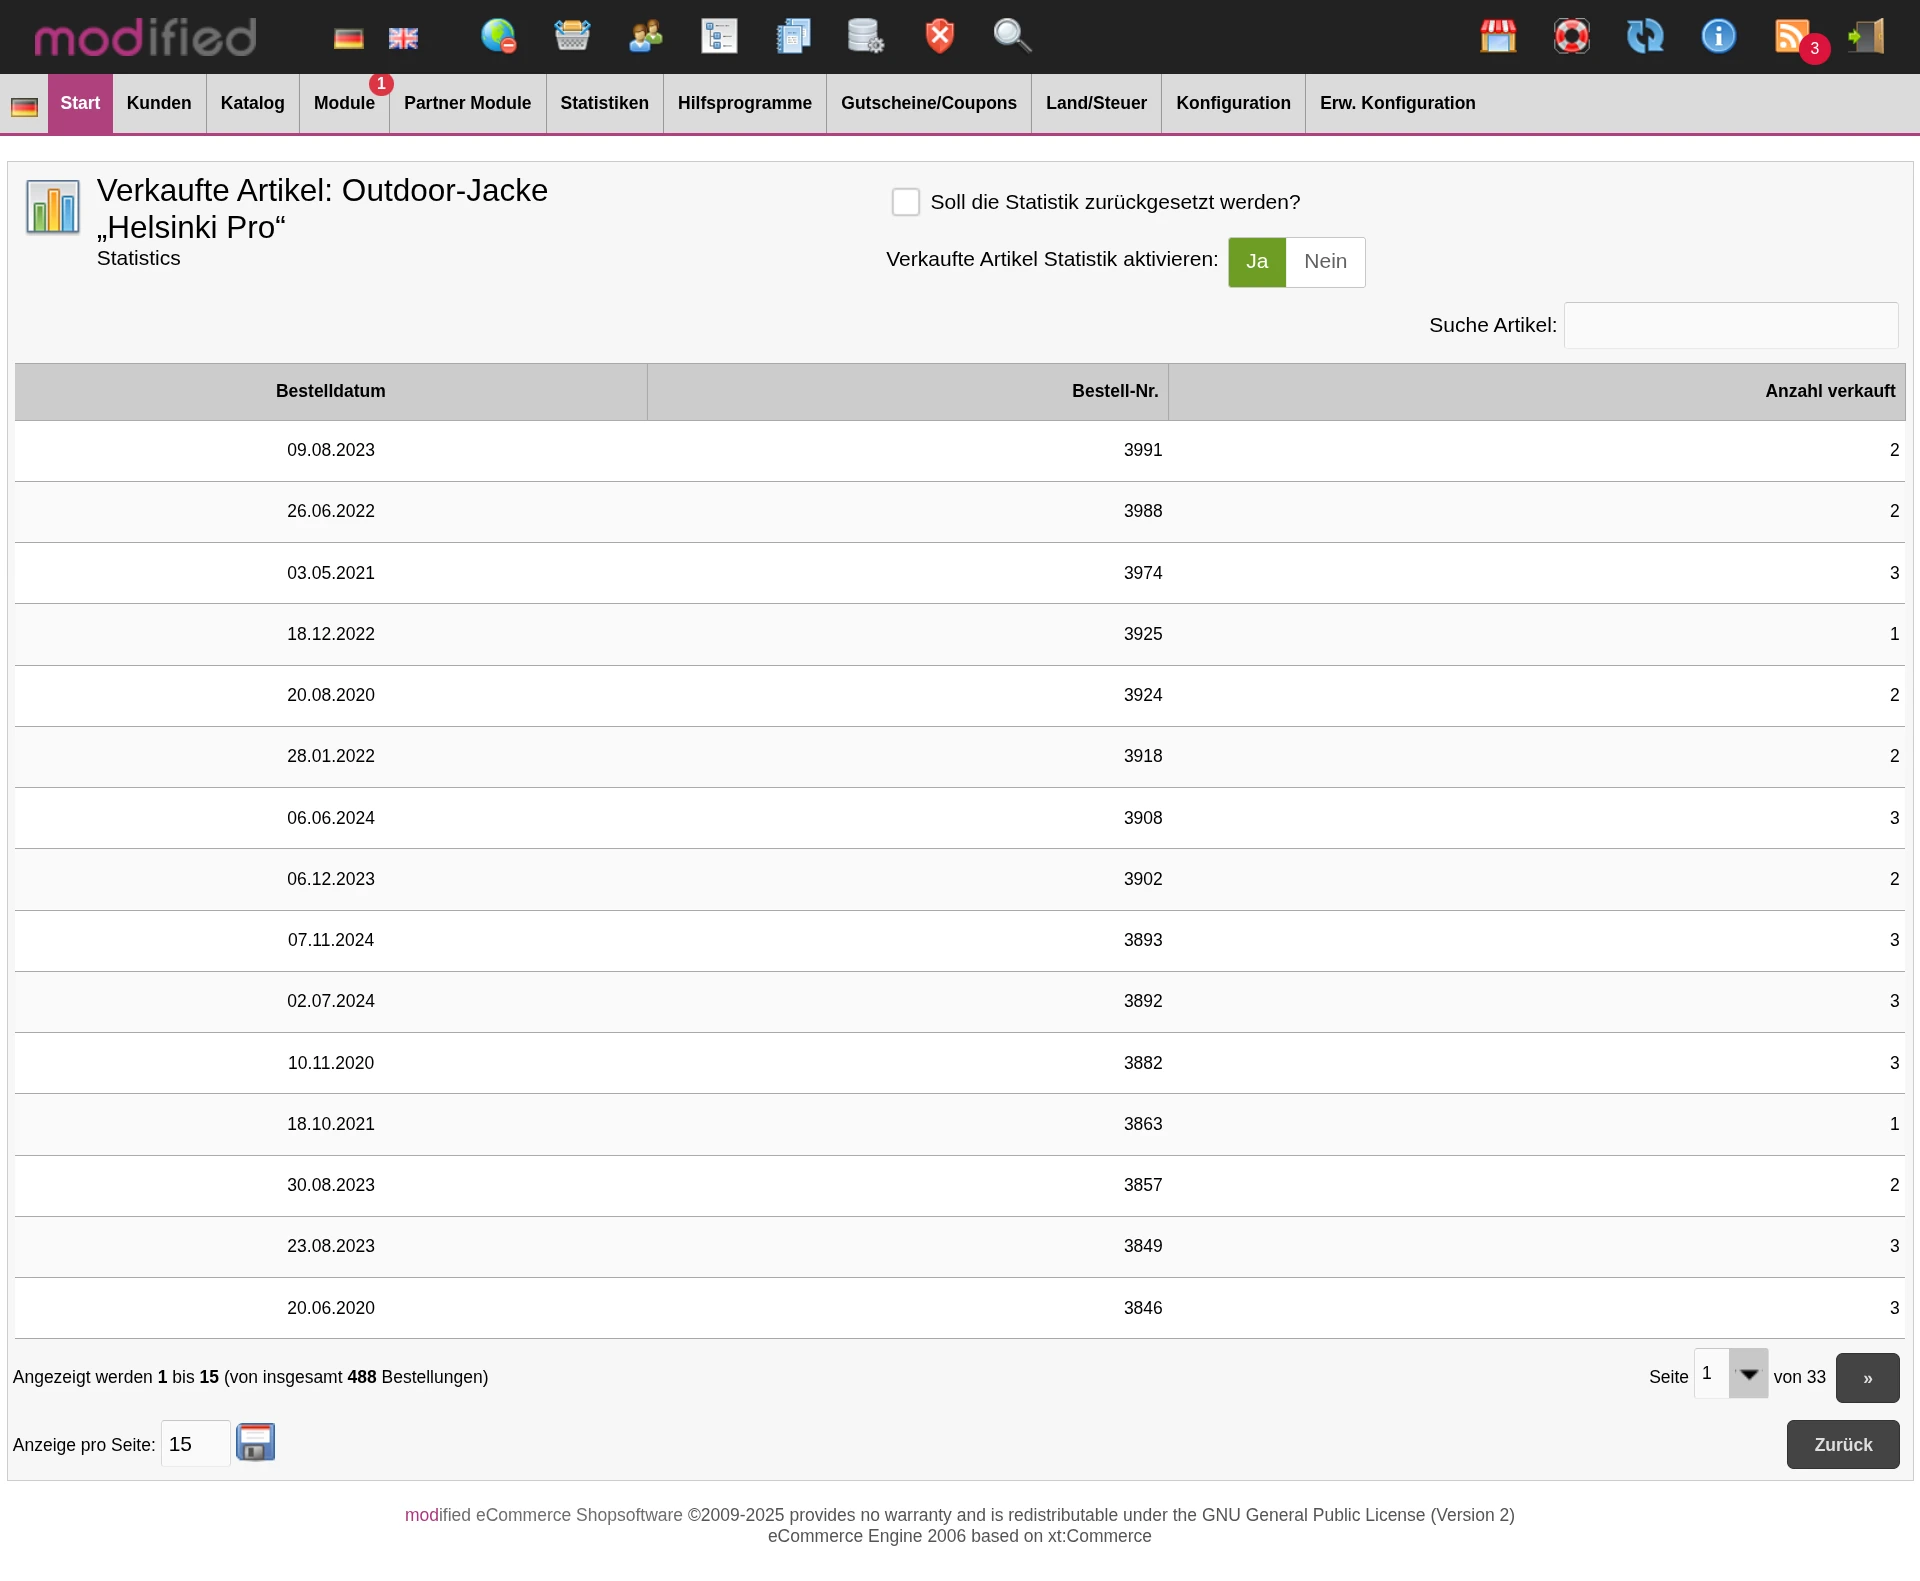Set statistics activation to Ja

(x=1257, y=262)
